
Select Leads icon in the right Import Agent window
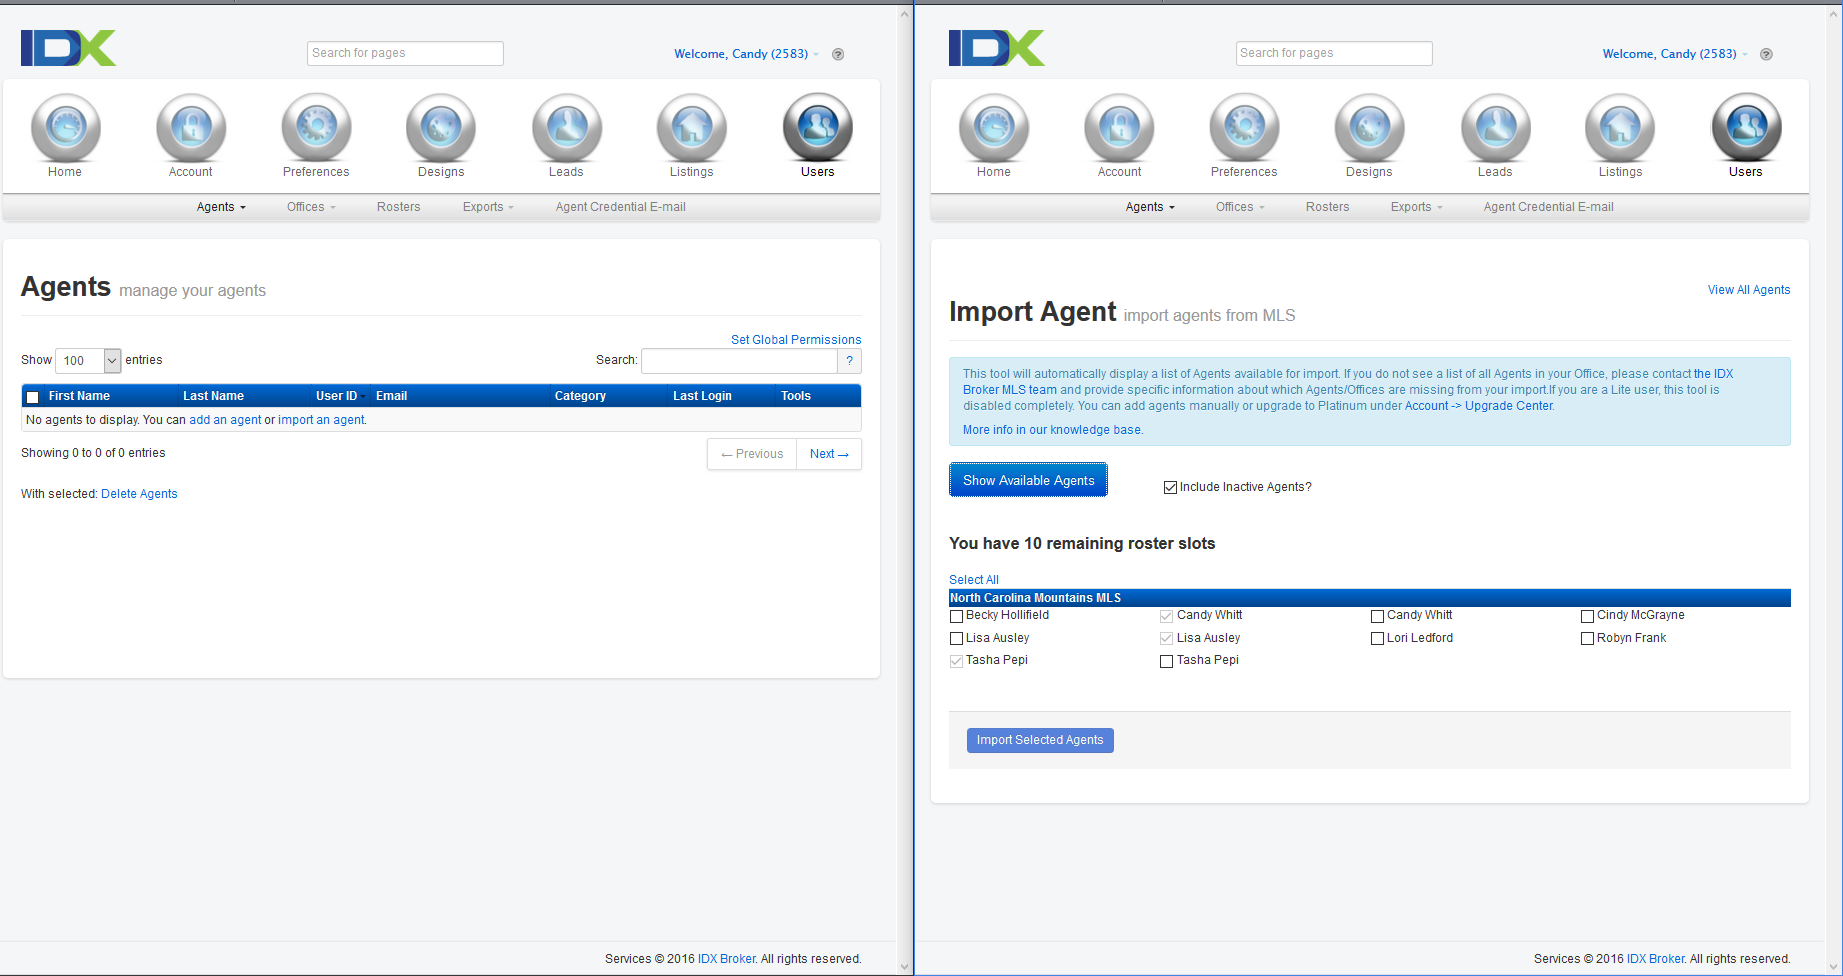tap(1496, 127)
